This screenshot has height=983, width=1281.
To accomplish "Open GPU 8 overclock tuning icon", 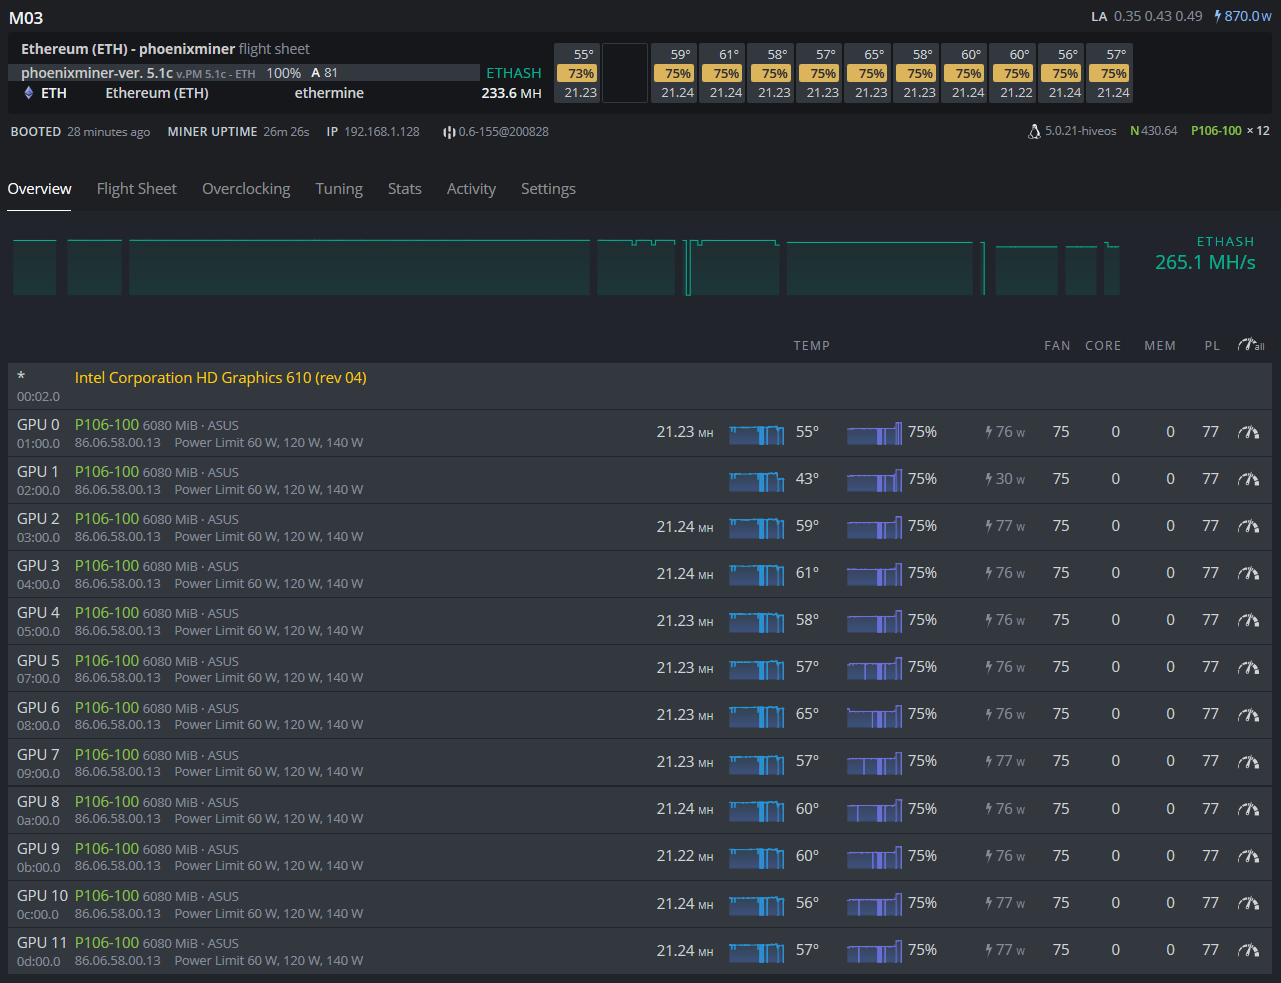I will (x=1248, y=809).
